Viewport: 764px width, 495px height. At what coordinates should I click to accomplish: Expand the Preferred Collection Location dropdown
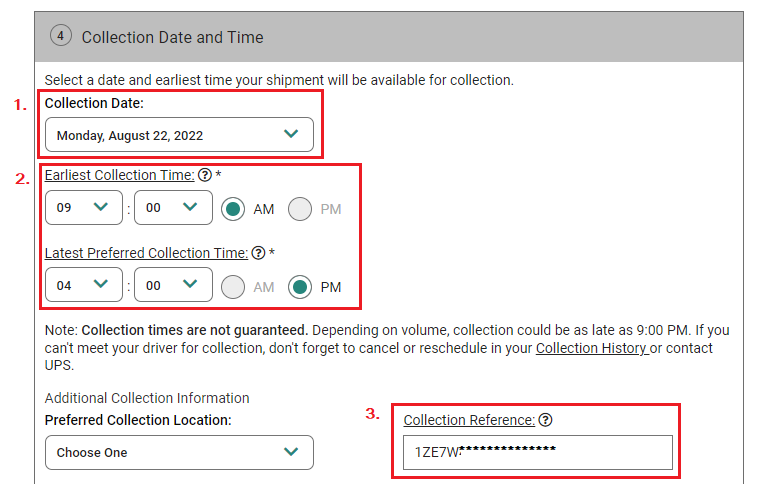coord(179,452)
